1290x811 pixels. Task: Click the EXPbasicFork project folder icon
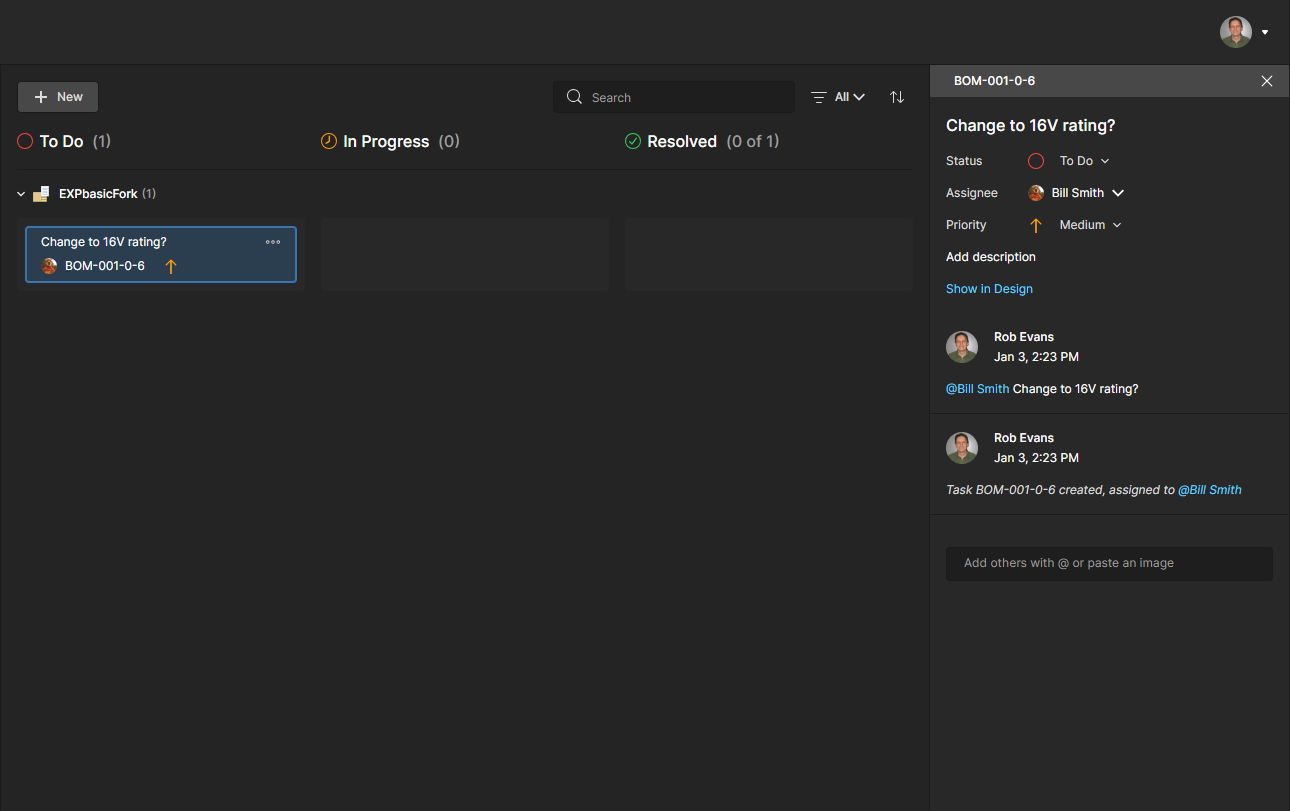(x=41, y=194)
